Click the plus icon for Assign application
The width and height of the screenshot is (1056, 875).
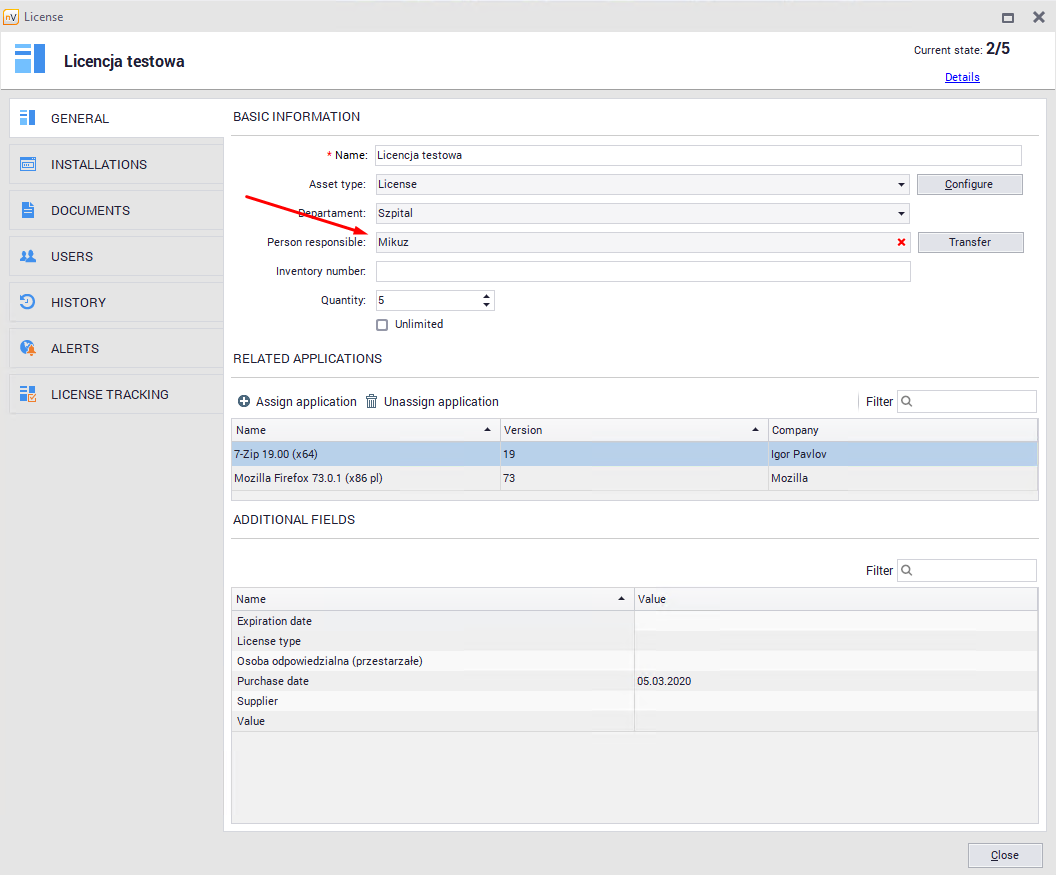tap(244, 401)
